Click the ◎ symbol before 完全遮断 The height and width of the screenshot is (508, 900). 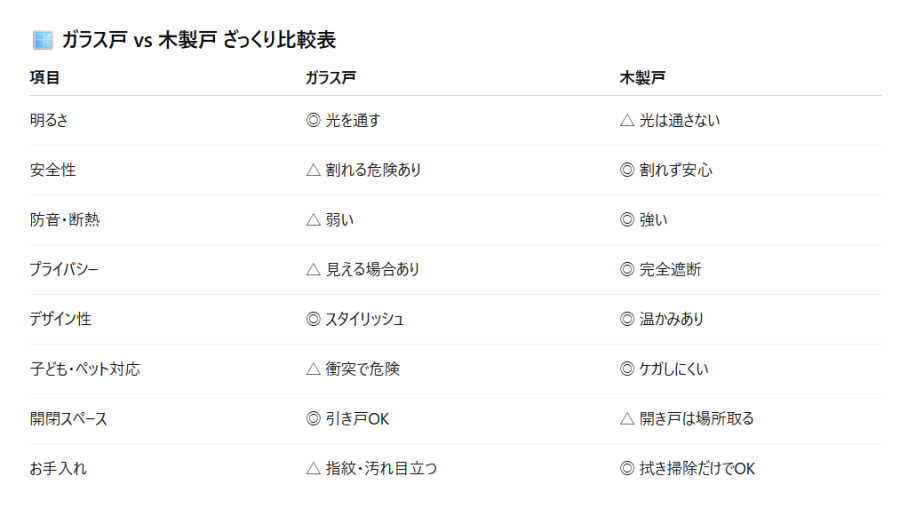(x=627, y=269)
